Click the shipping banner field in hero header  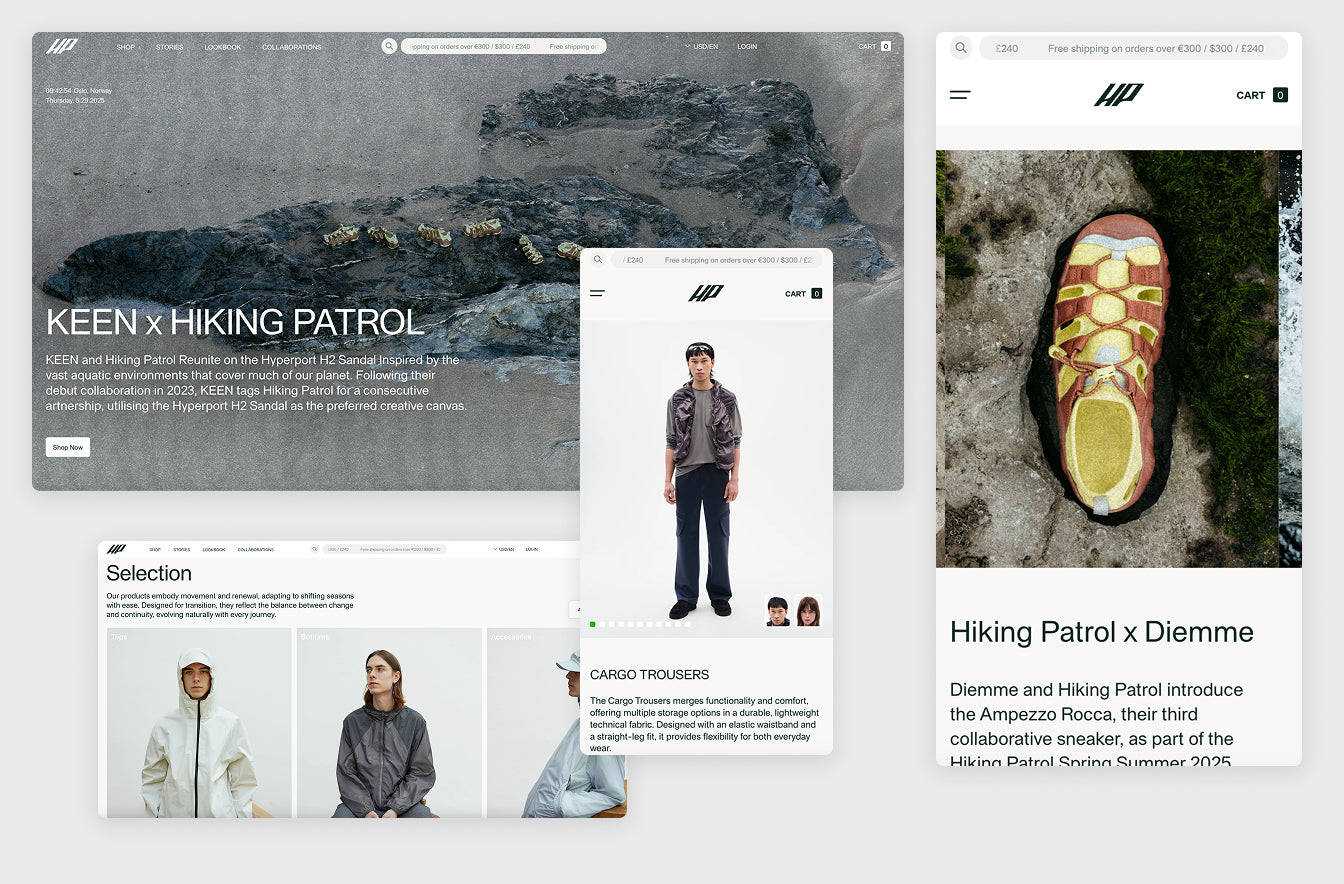point(504,46)
